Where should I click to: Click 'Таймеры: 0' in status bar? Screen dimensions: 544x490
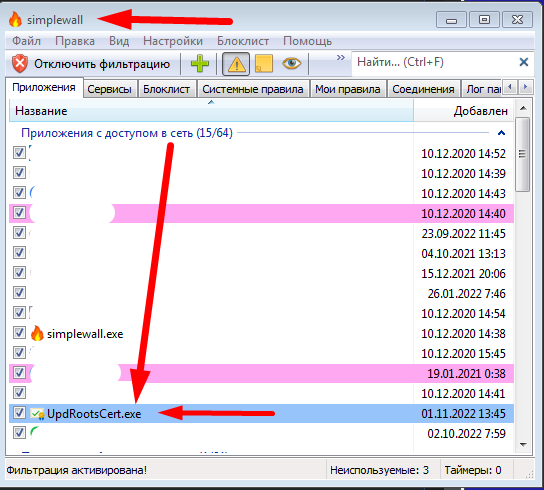[x=473, y=470]
